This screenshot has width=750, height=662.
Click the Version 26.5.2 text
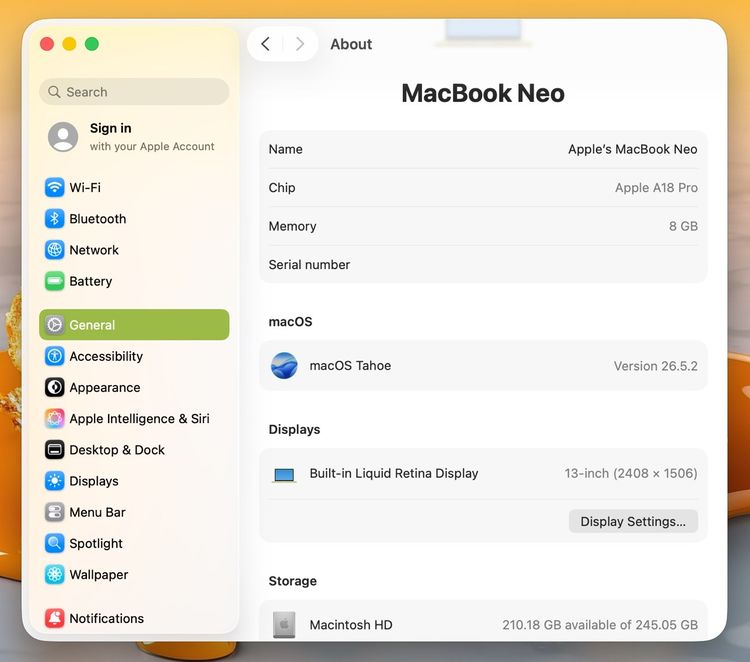point(655,366)
